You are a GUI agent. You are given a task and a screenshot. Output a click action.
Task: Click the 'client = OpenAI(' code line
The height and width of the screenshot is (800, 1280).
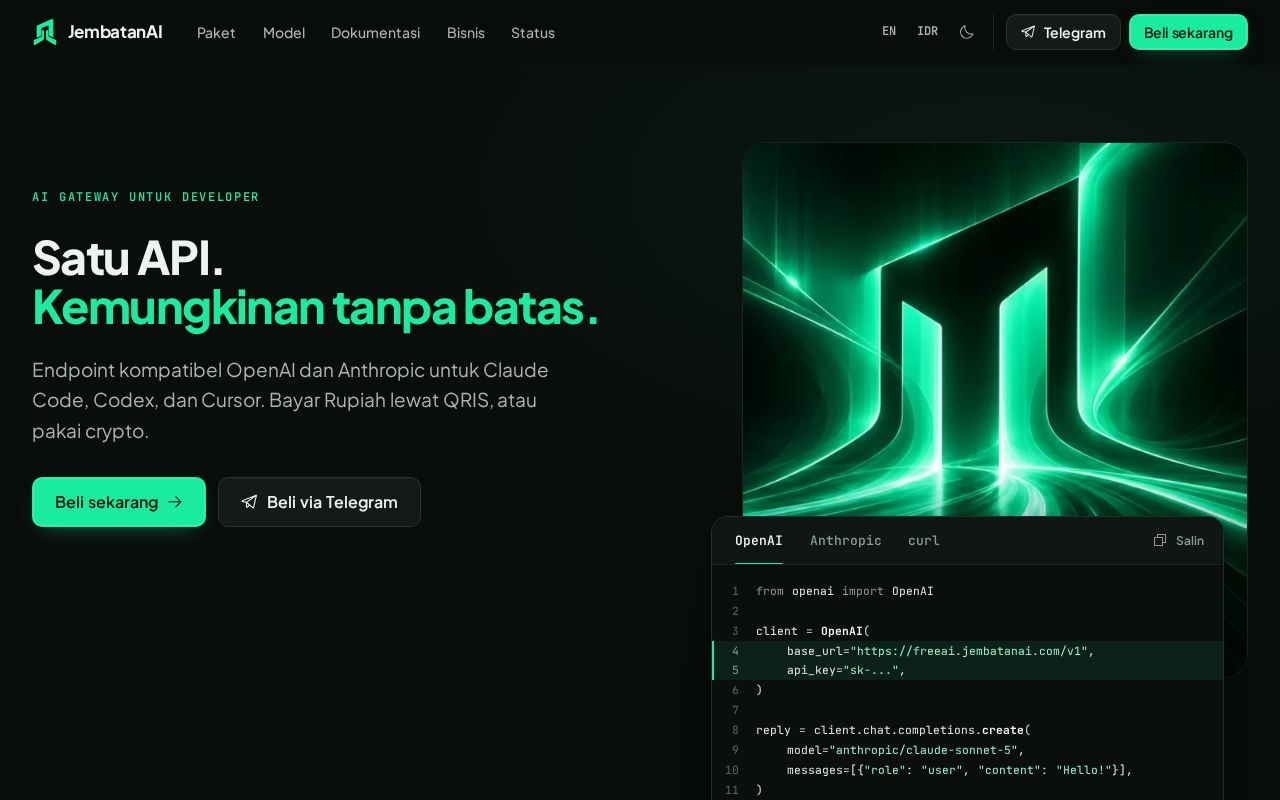click(813, 631)
